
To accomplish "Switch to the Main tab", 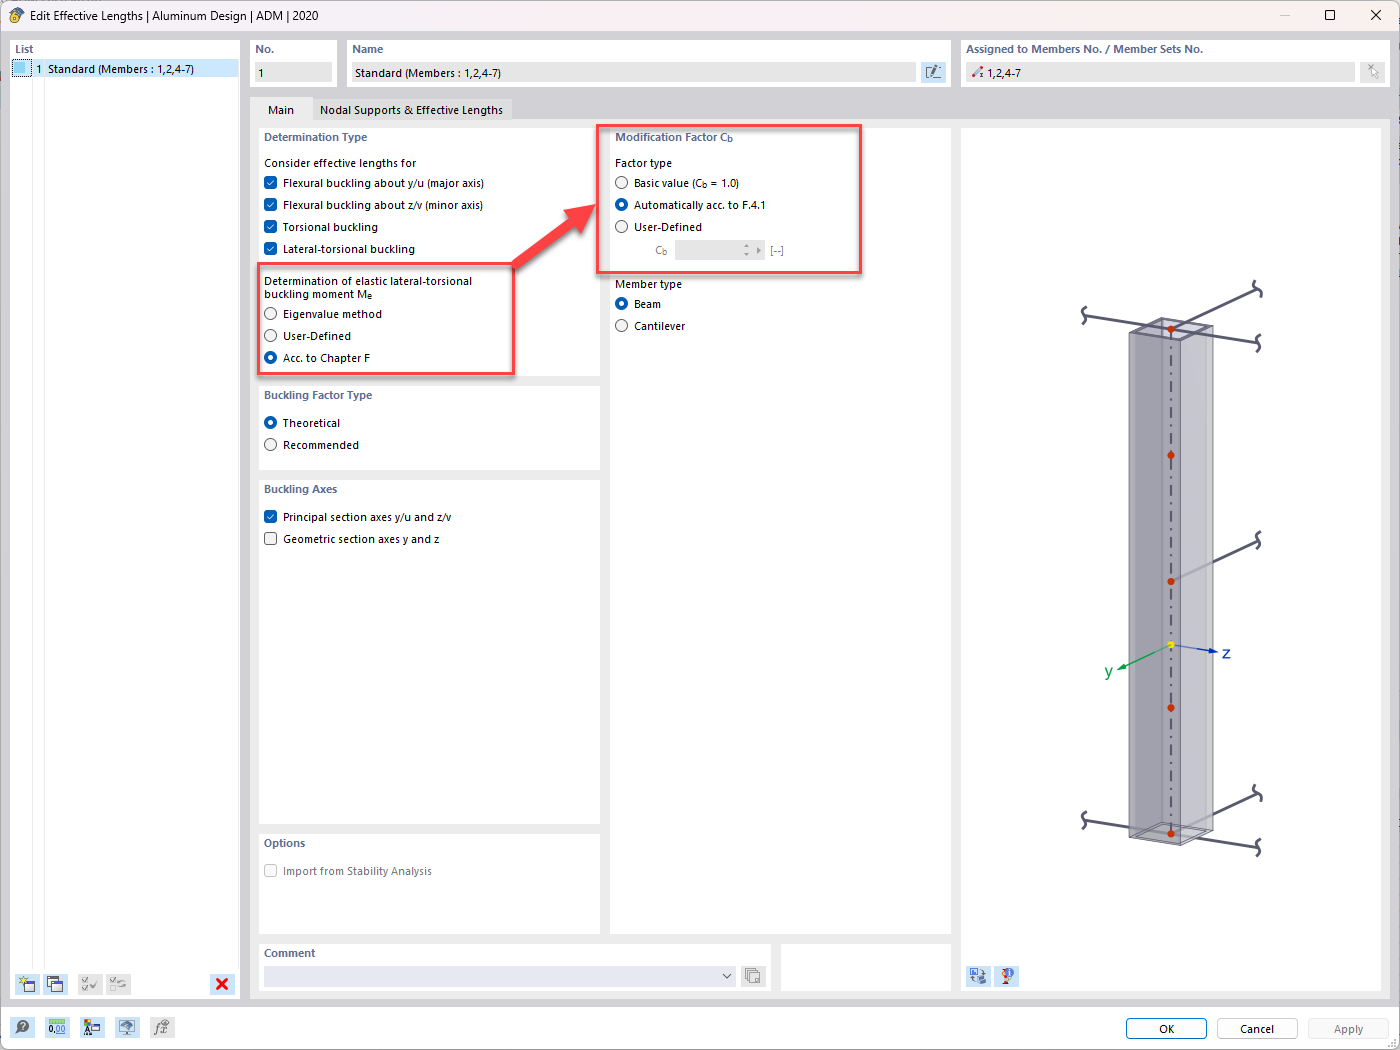I will pyautogui.click(x=281, y=110).
